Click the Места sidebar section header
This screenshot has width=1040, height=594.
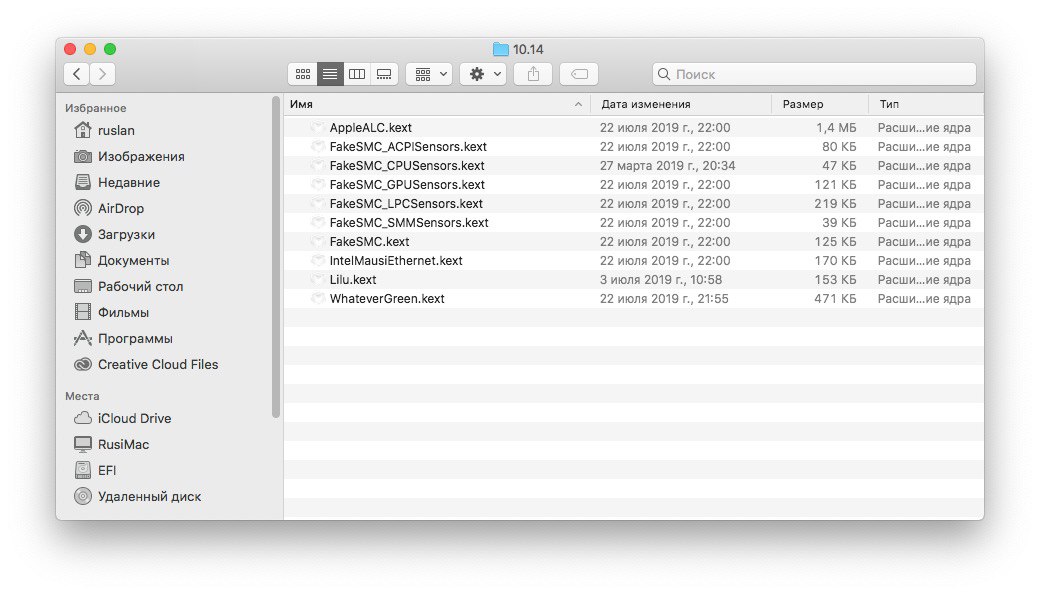point(82,396)
